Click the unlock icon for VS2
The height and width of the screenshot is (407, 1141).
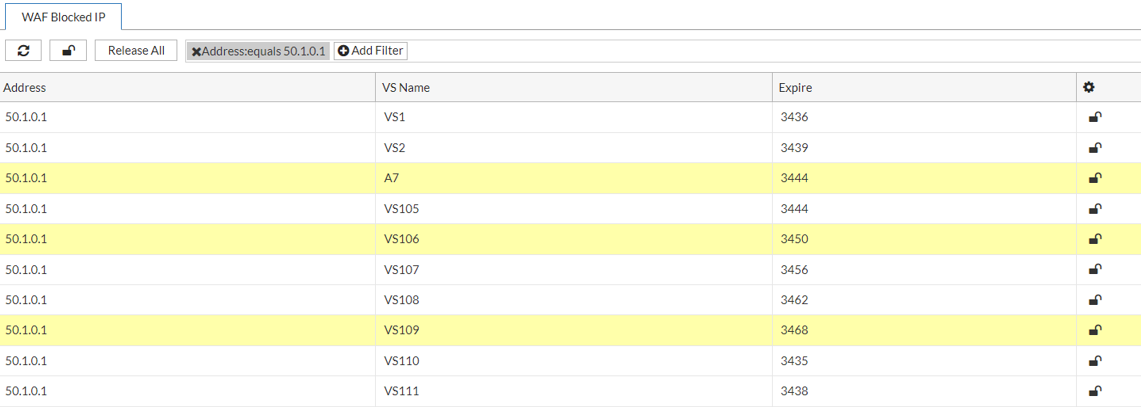click(x=1095, y=148)
